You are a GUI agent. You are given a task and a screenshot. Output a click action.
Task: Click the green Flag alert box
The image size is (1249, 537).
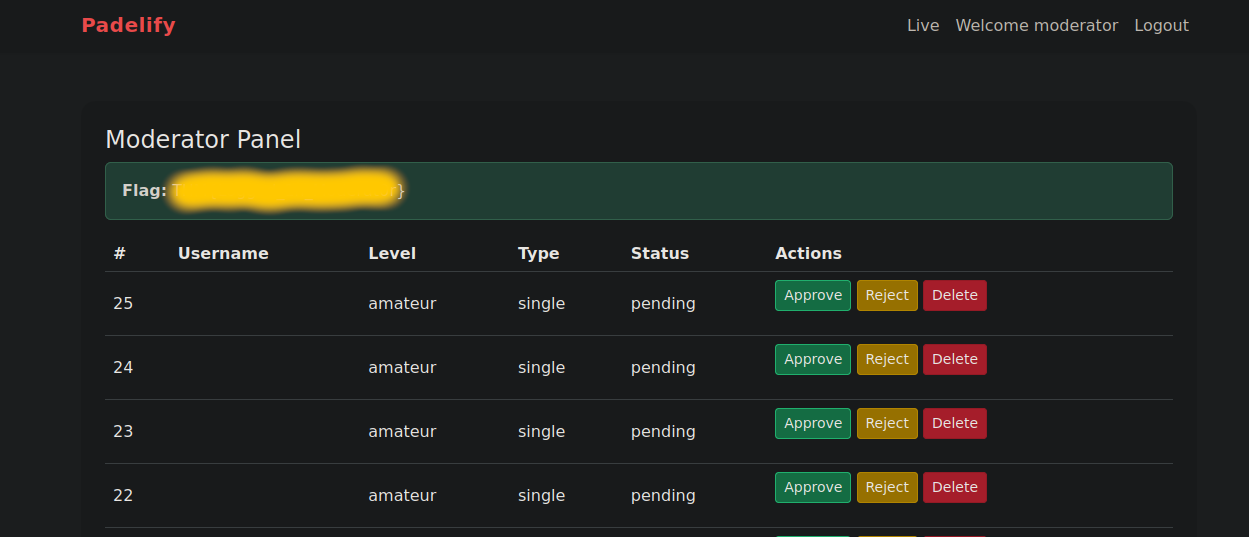(780, 191)
